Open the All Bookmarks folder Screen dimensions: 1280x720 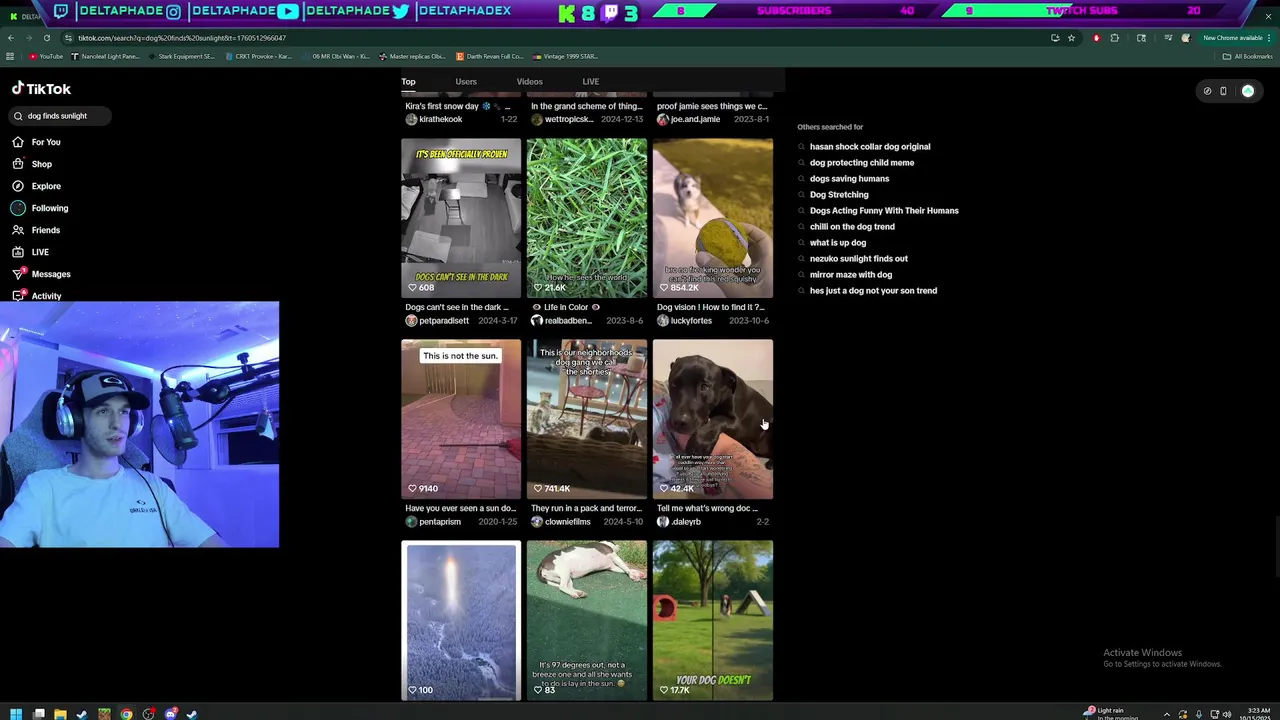(x=1246, y=56)
